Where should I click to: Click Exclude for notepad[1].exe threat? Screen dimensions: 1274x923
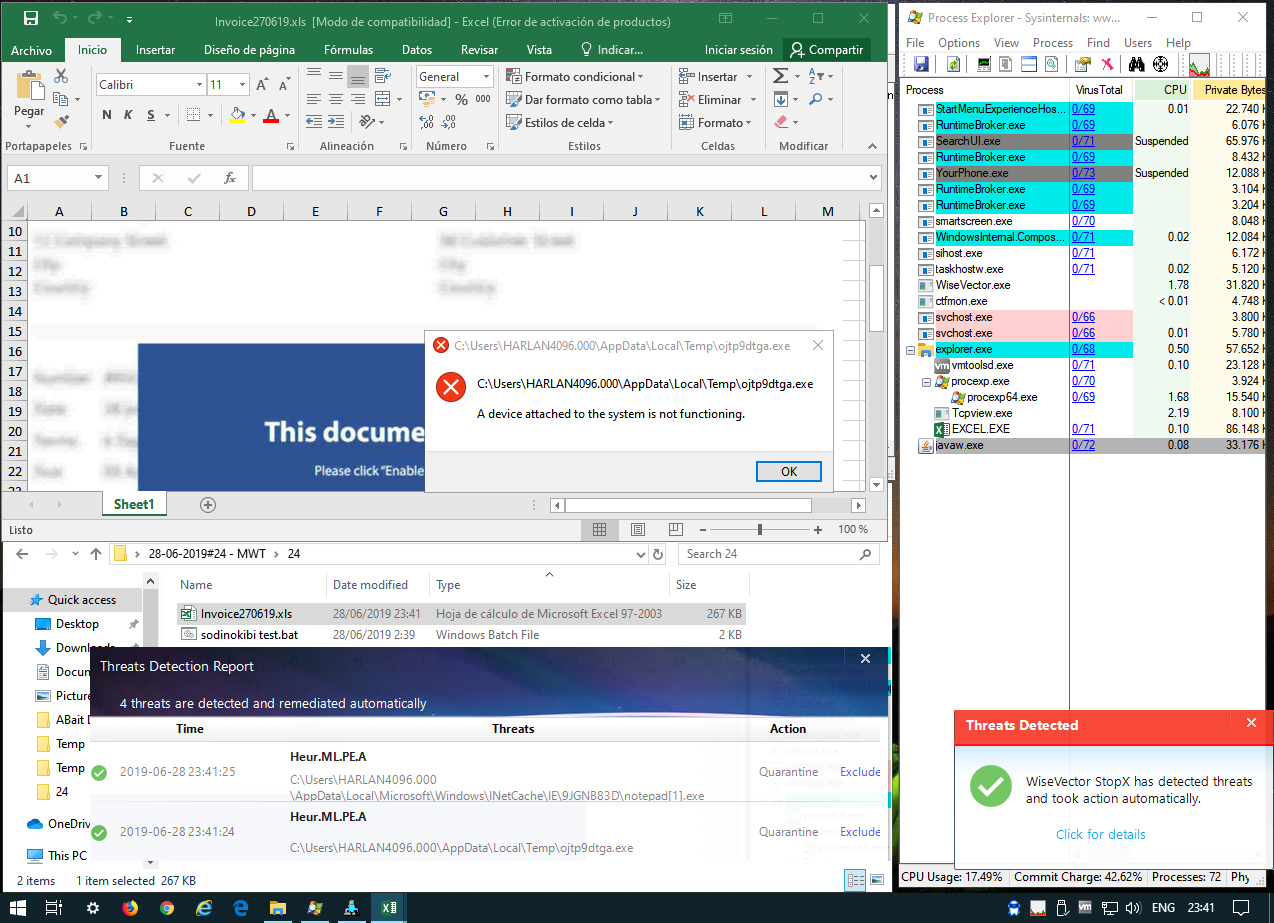860,772
